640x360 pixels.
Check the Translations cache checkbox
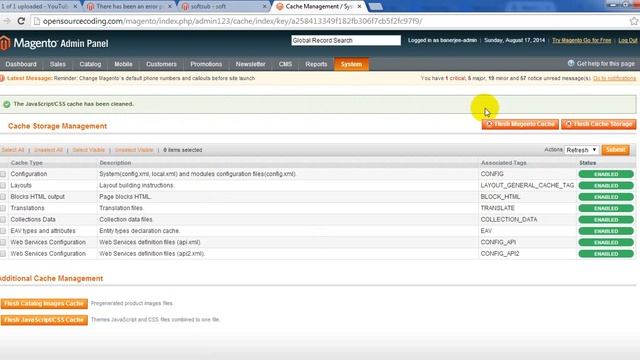3,208
